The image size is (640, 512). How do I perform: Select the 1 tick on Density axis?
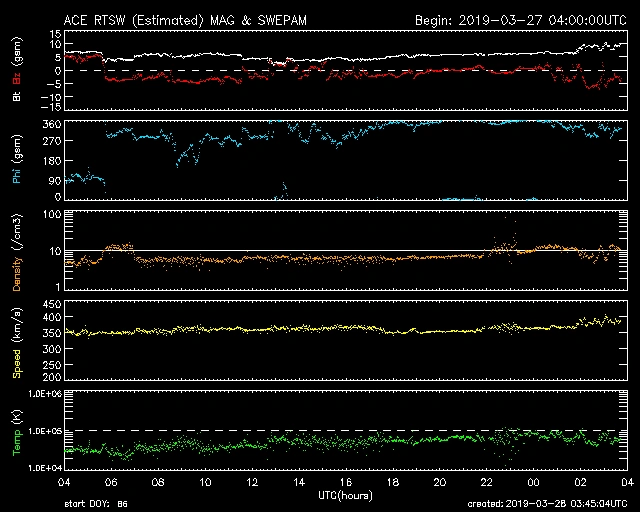58,287
